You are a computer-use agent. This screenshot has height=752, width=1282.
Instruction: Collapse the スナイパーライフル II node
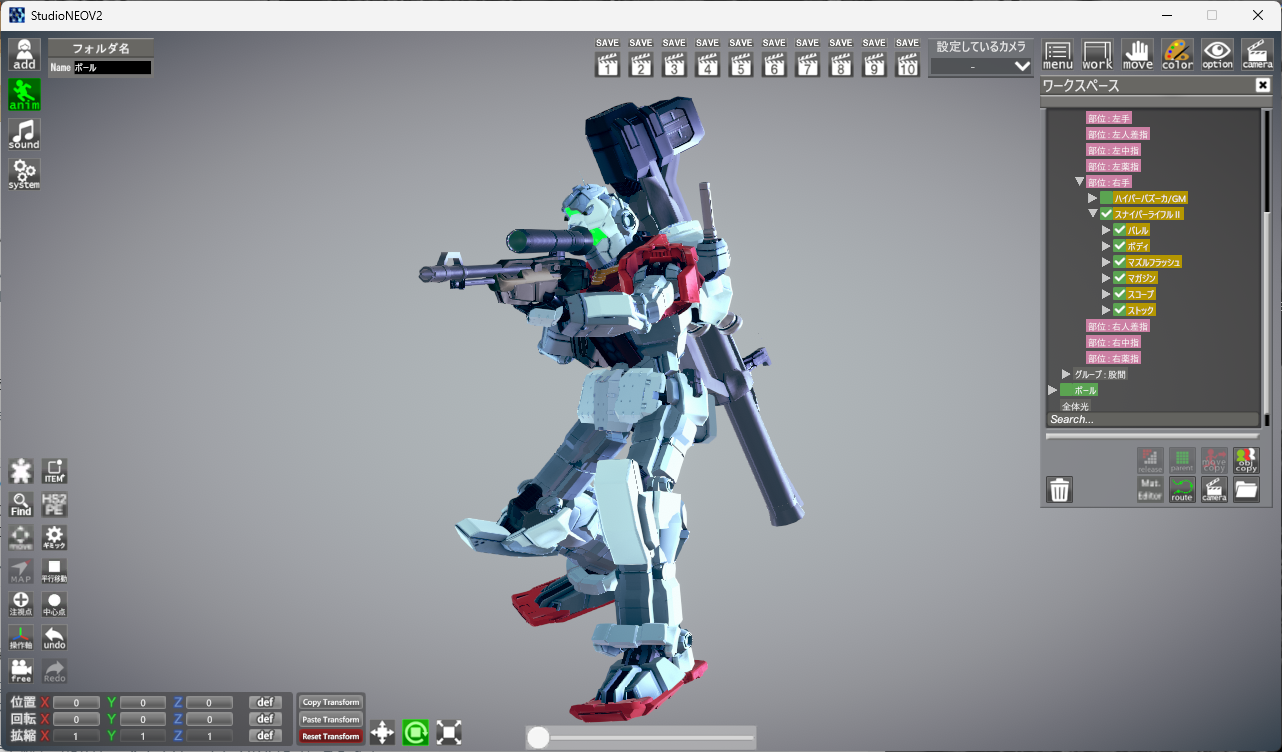1093,214
